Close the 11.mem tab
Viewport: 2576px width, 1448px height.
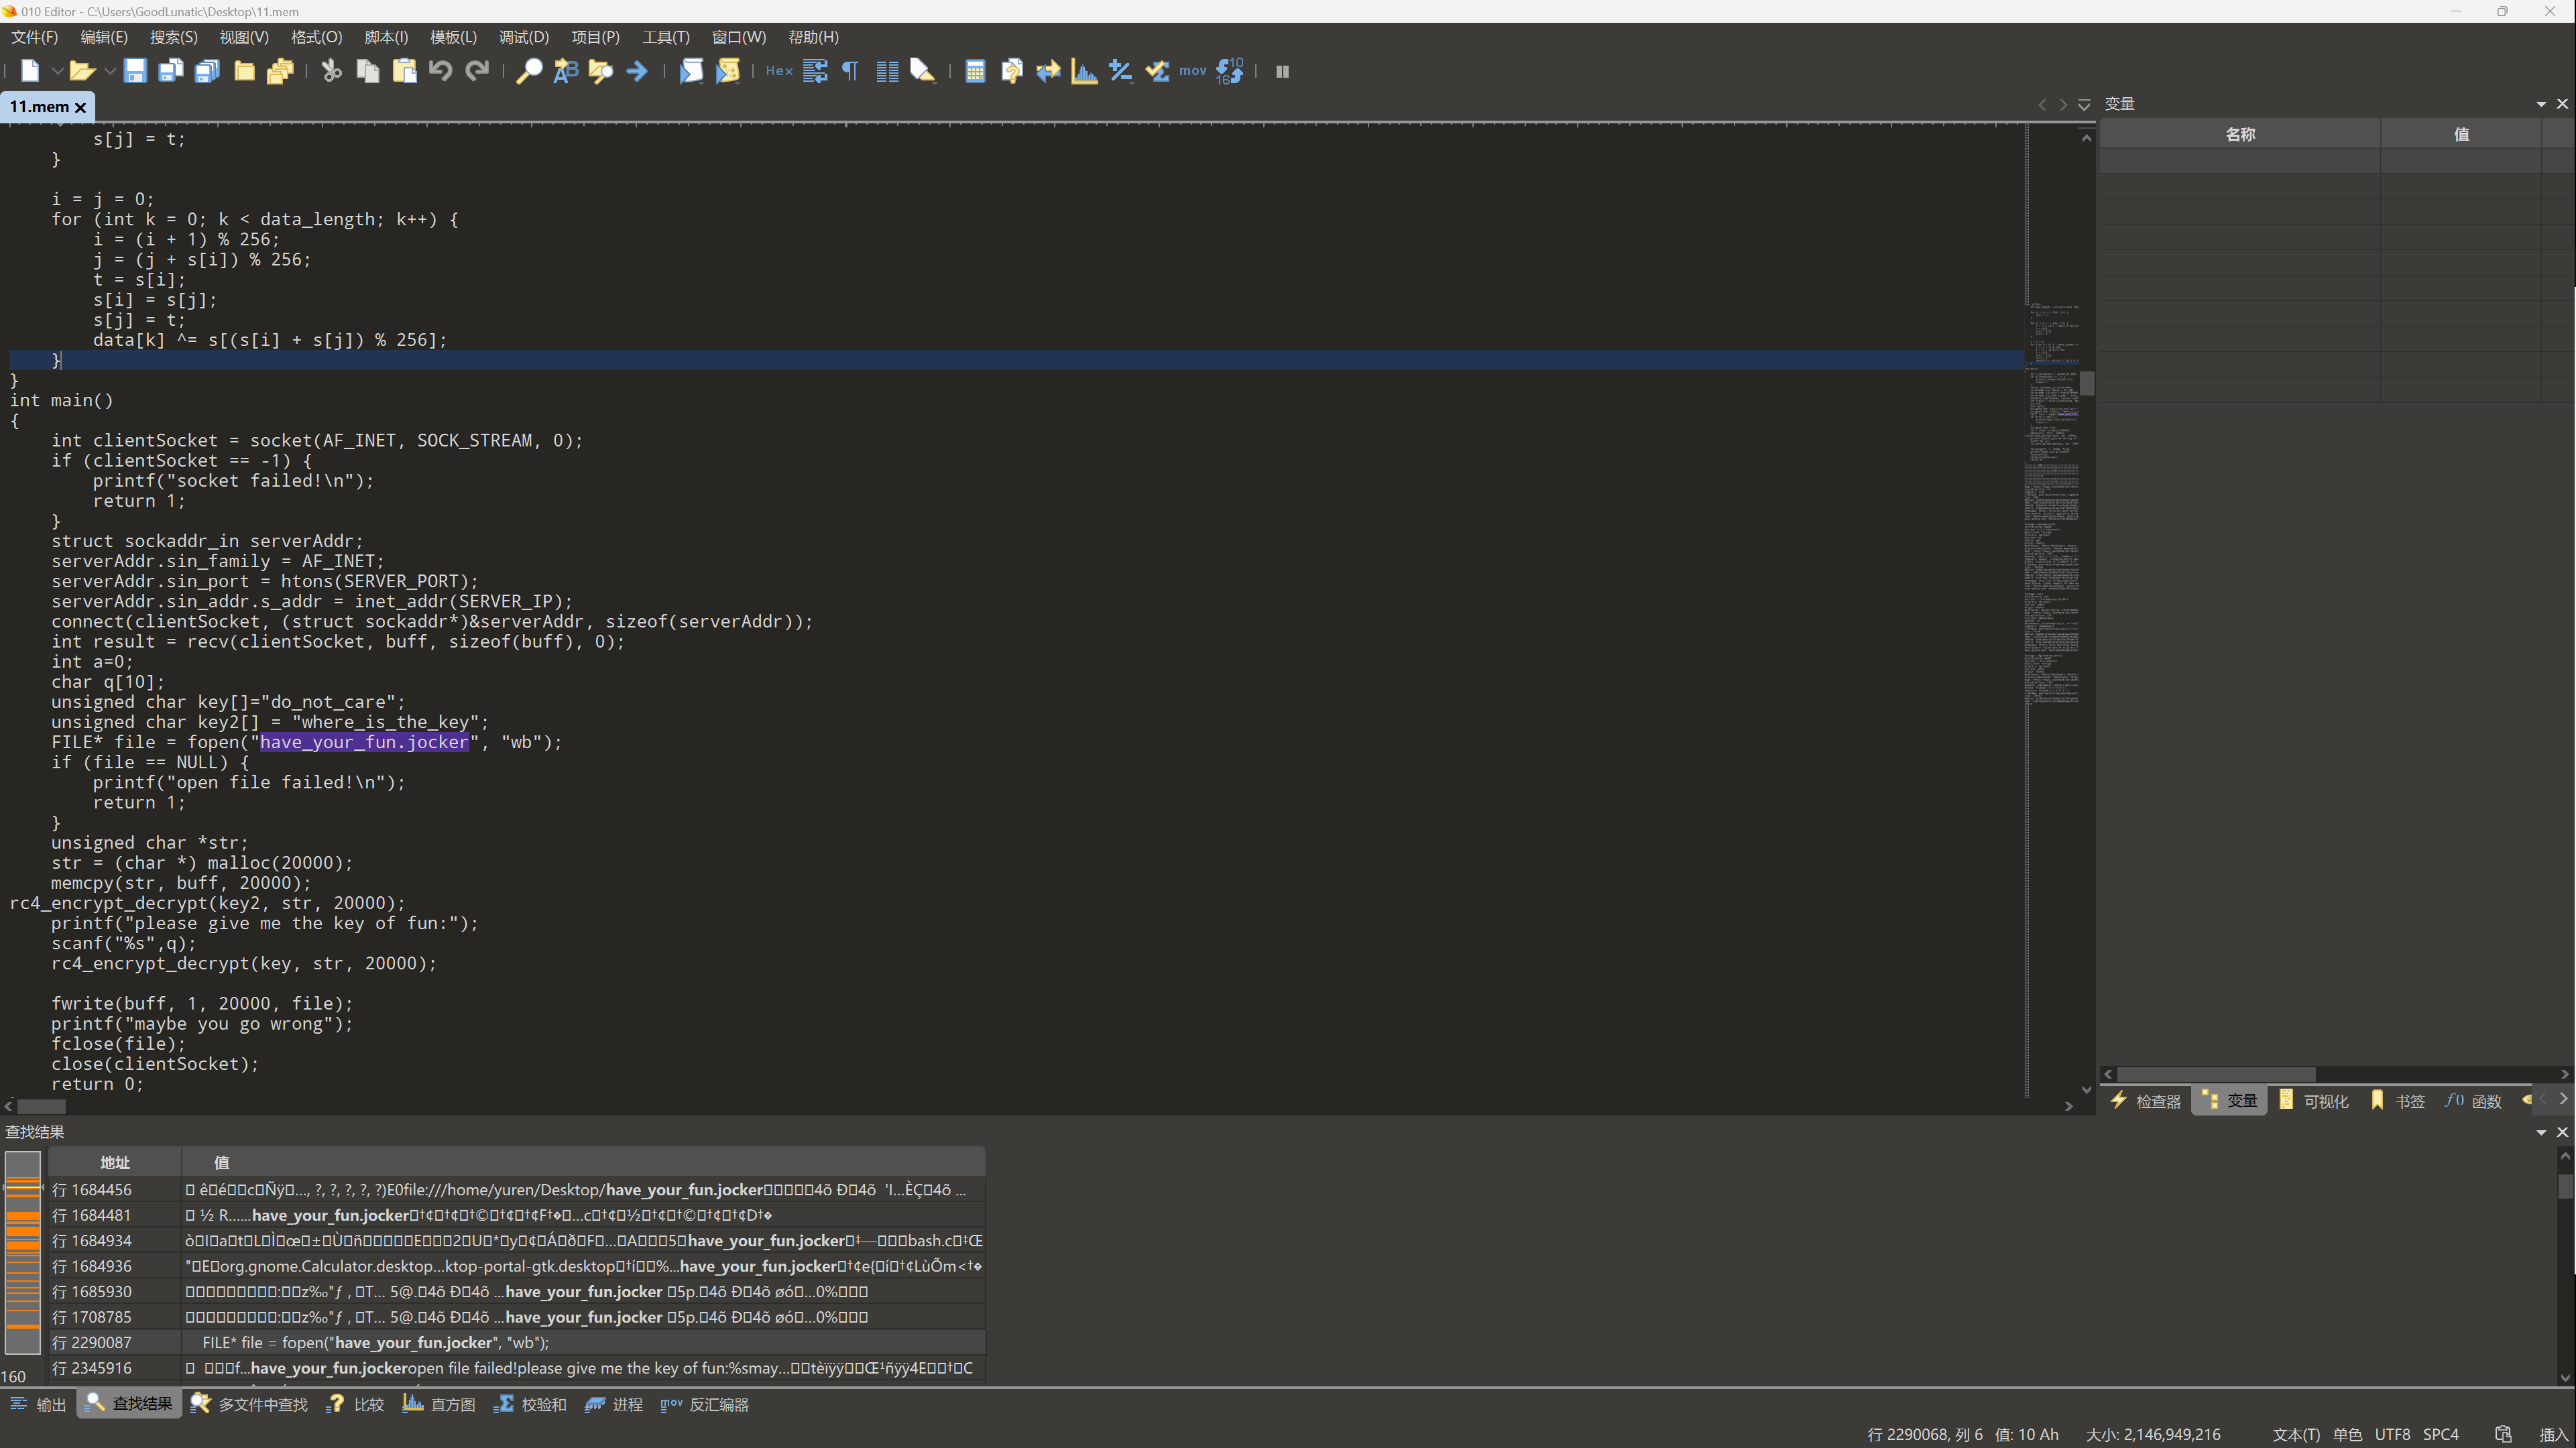(x=81, y=107)
